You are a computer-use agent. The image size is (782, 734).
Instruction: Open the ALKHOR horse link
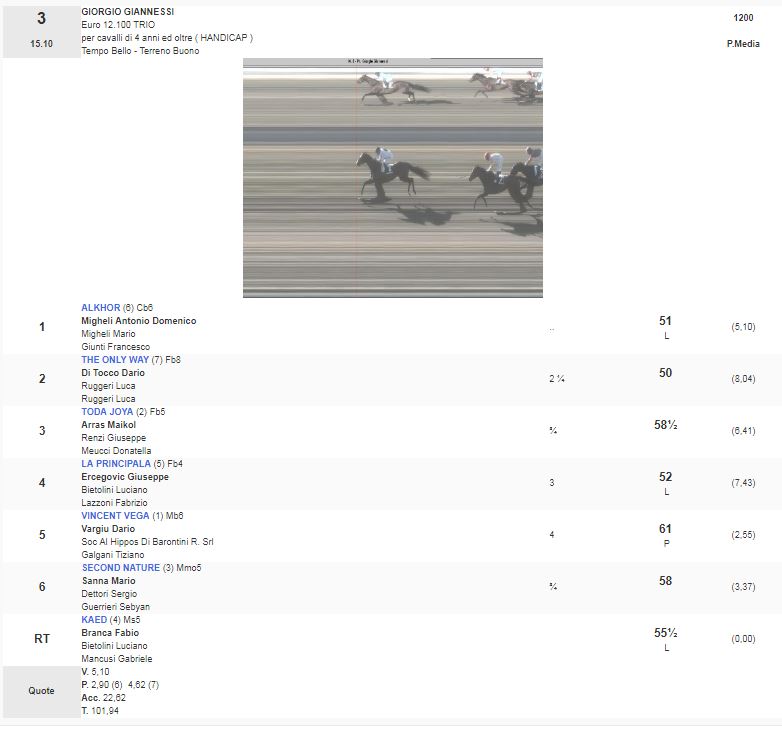click(x=101, y=308)
